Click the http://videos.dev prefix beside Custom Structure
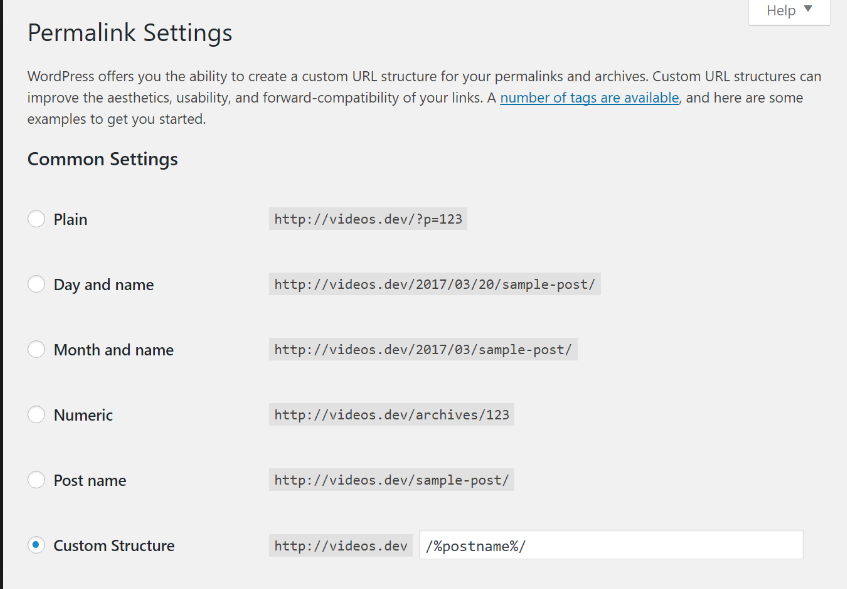 click(341, 545)
